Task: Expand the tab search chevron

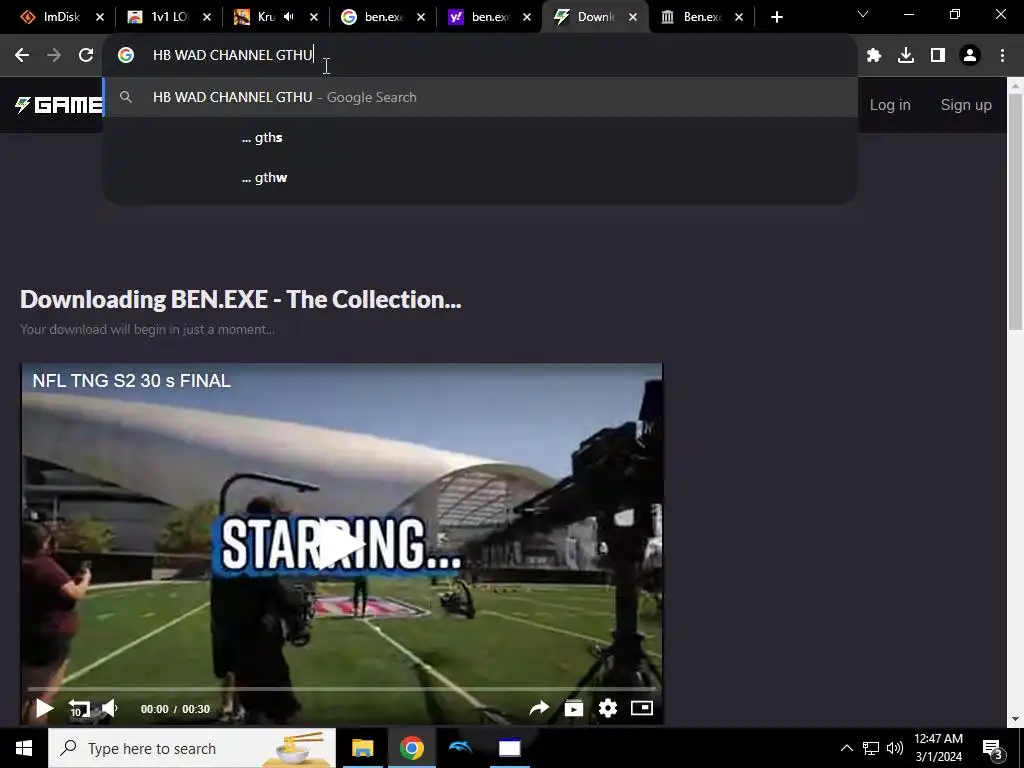Action: click(863, 14)
